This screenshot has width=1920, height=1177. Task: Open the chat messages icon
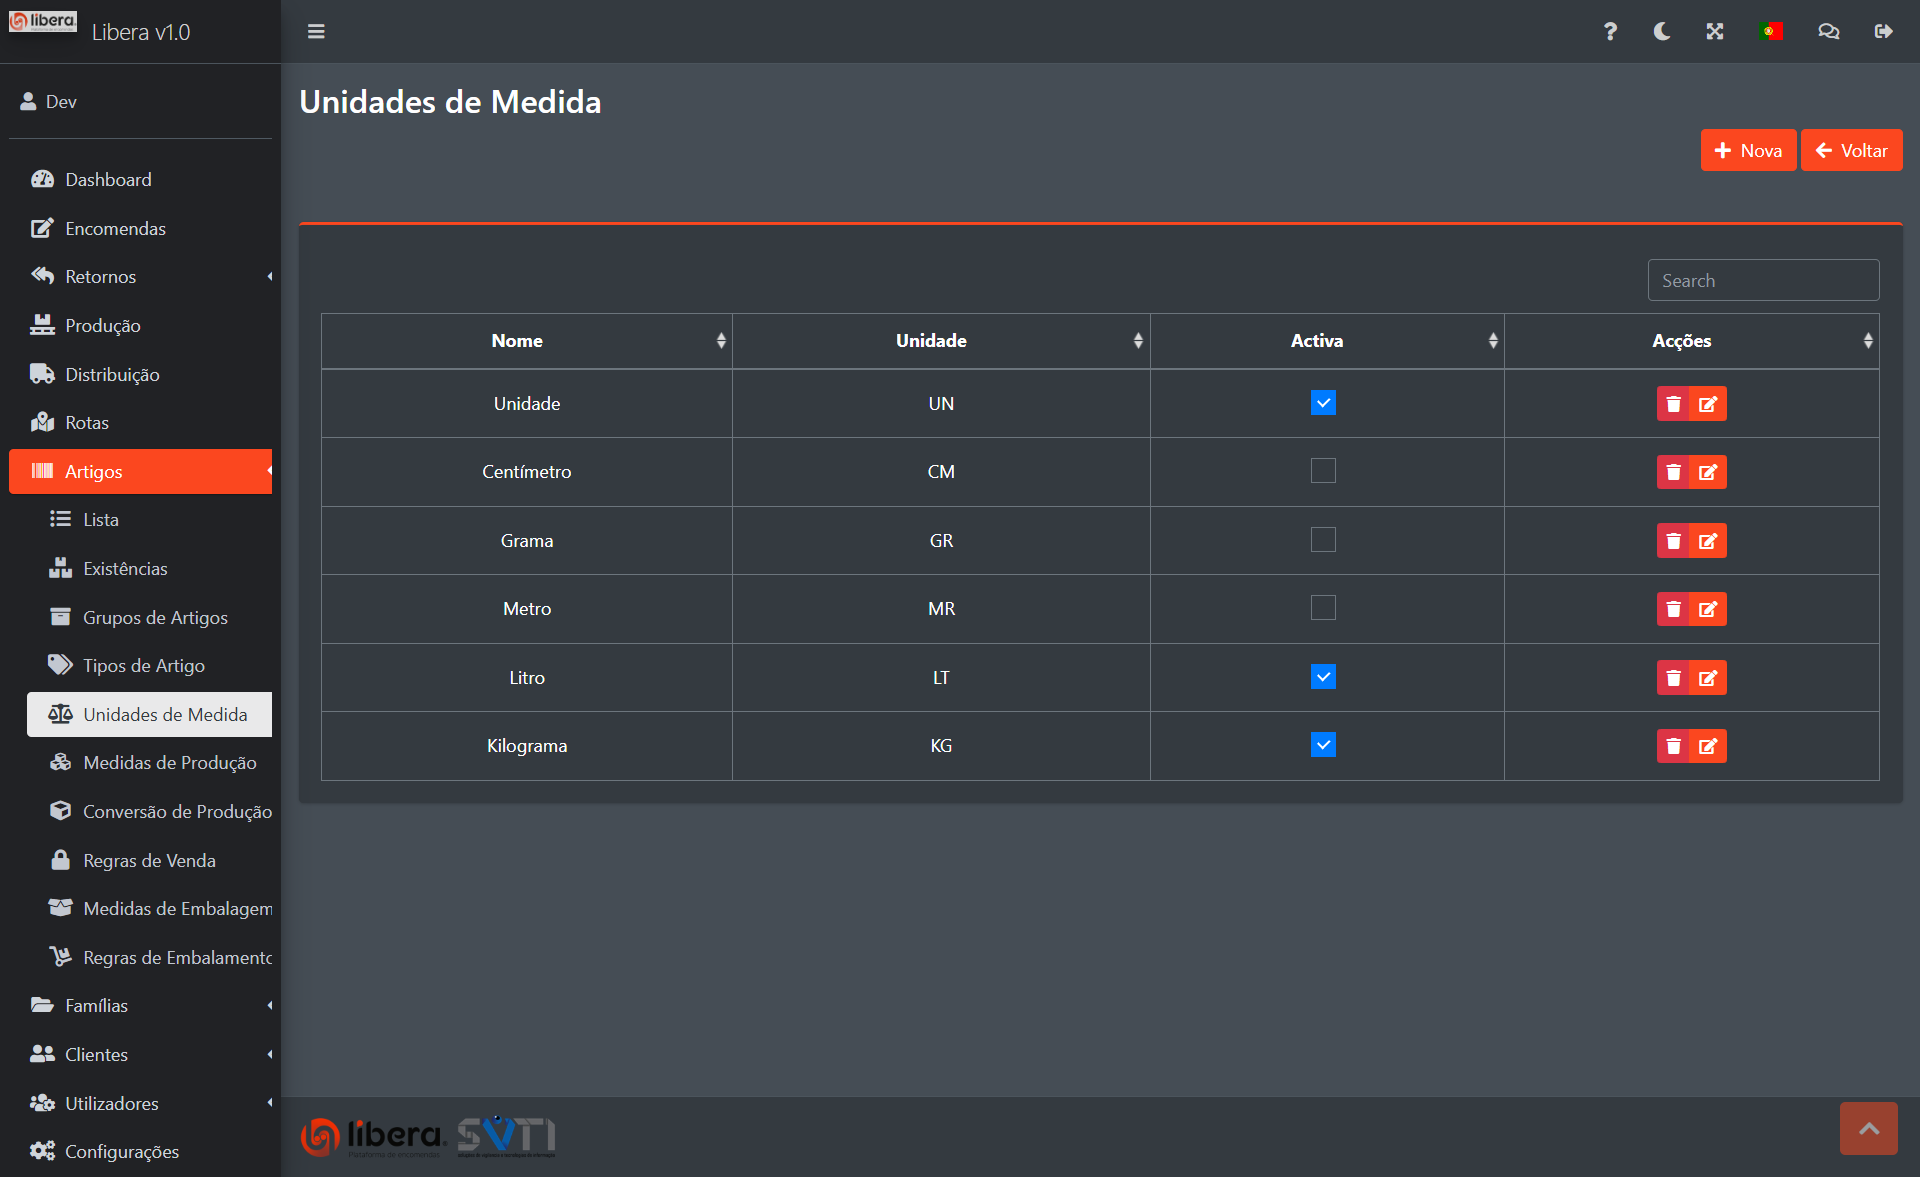pos(1828,32)
